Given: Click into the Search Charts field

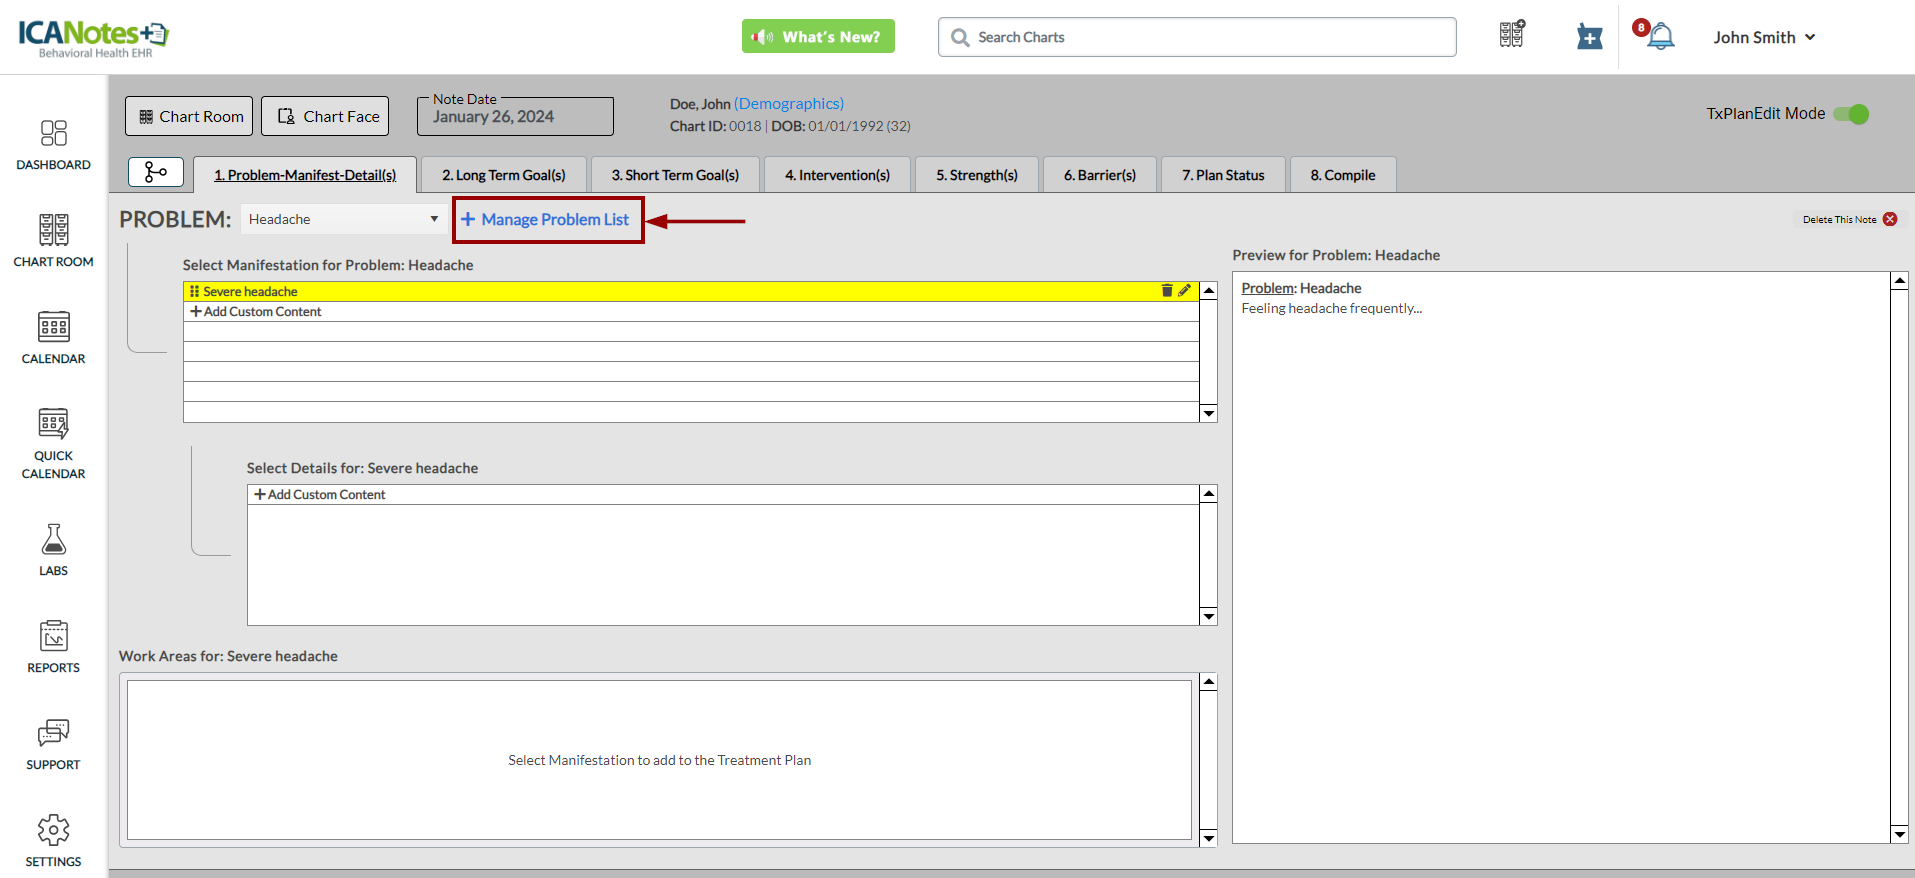Looking at the screenshot, I should (1196, 37).
